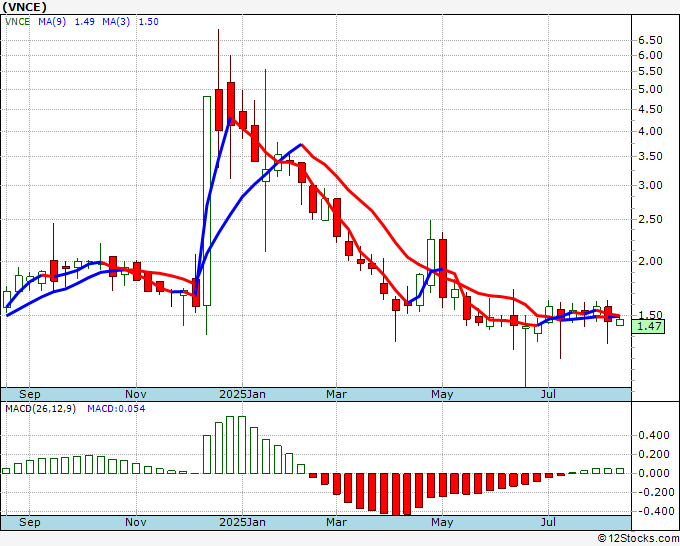Click the 3.00 price axis label

pyautogui.click(x=650, y=185)
